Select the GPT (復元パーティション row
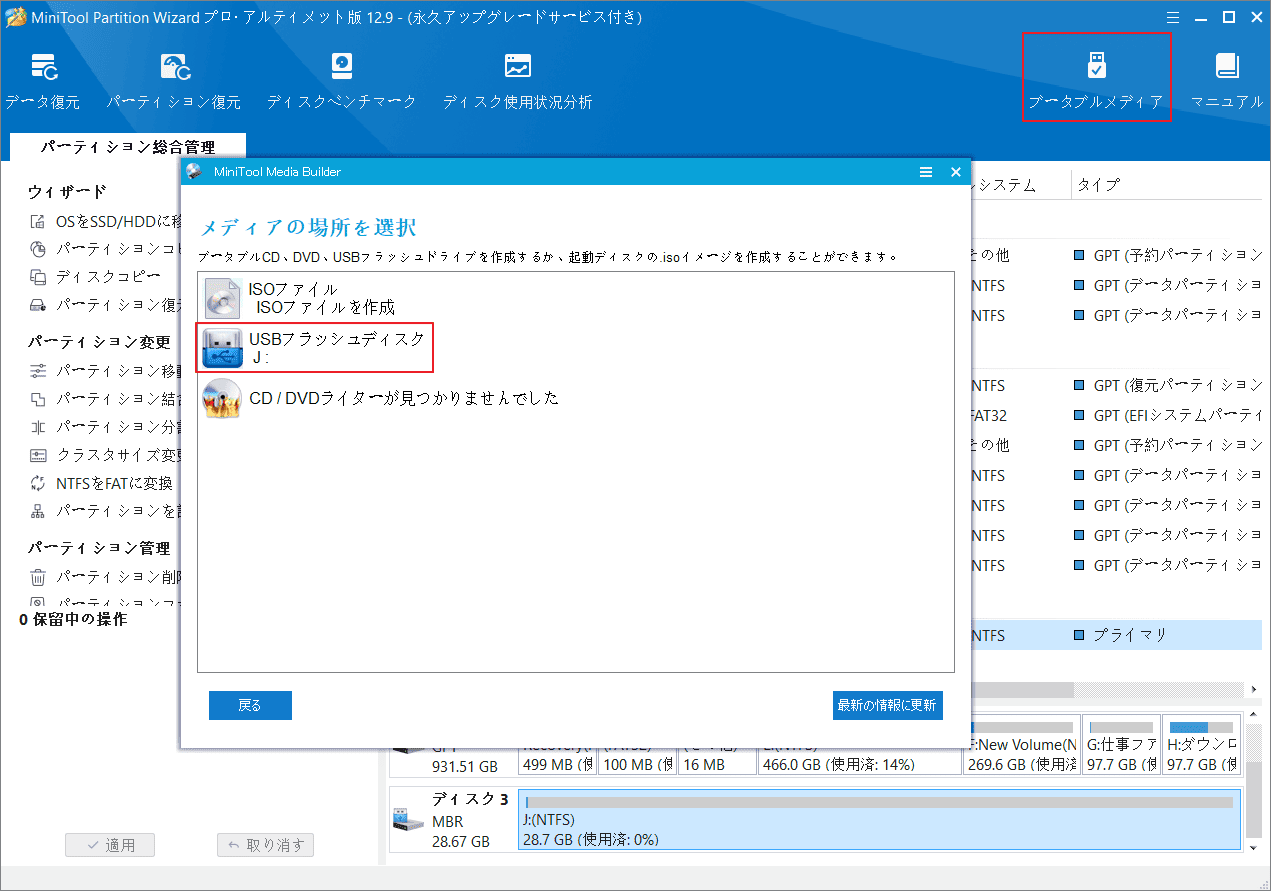The width and height of the screenshot is (1271, 891). [1115, 385]
